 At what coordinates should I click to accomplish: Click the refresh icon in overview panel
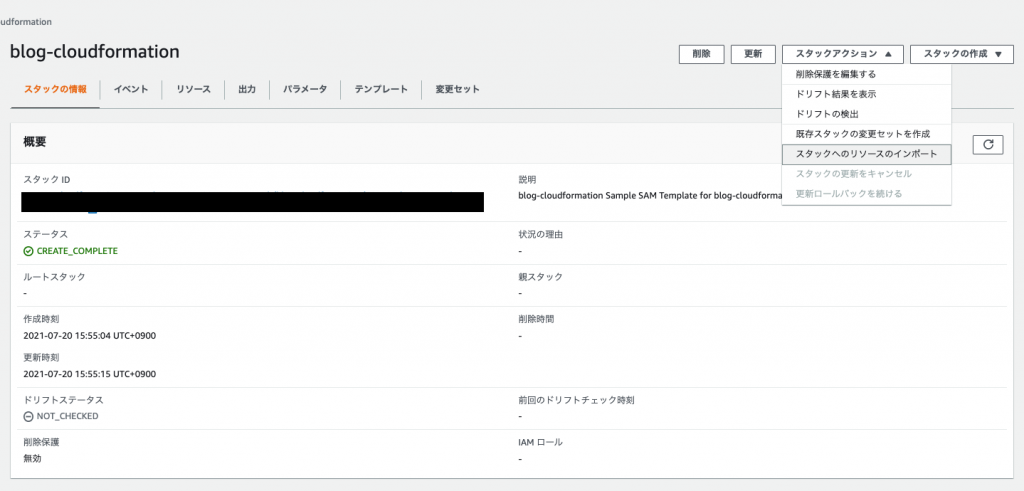click(x=987, y=145)
